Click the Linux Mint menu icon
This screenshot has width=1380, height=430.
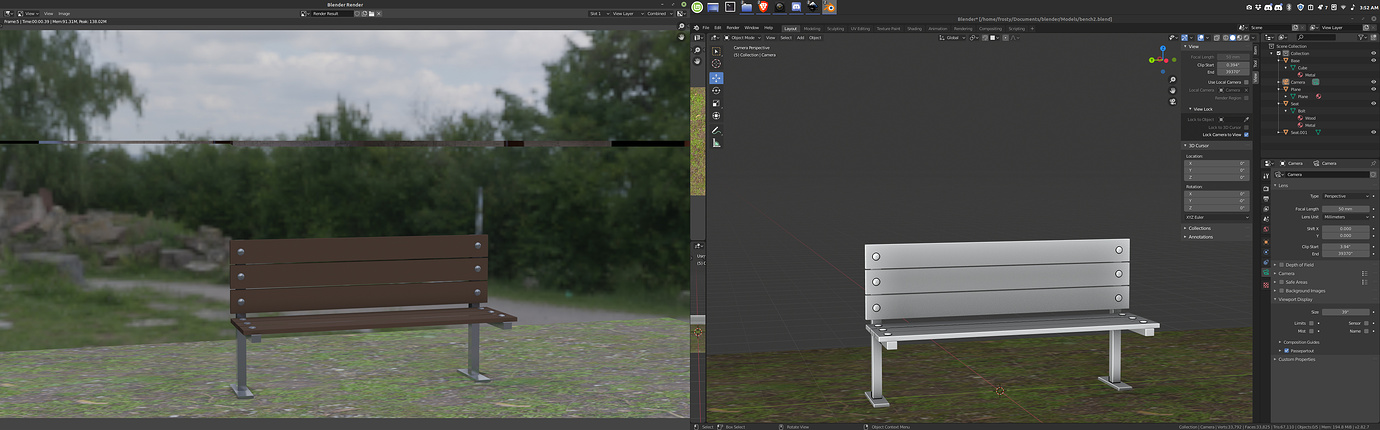[x=697, y=7]
